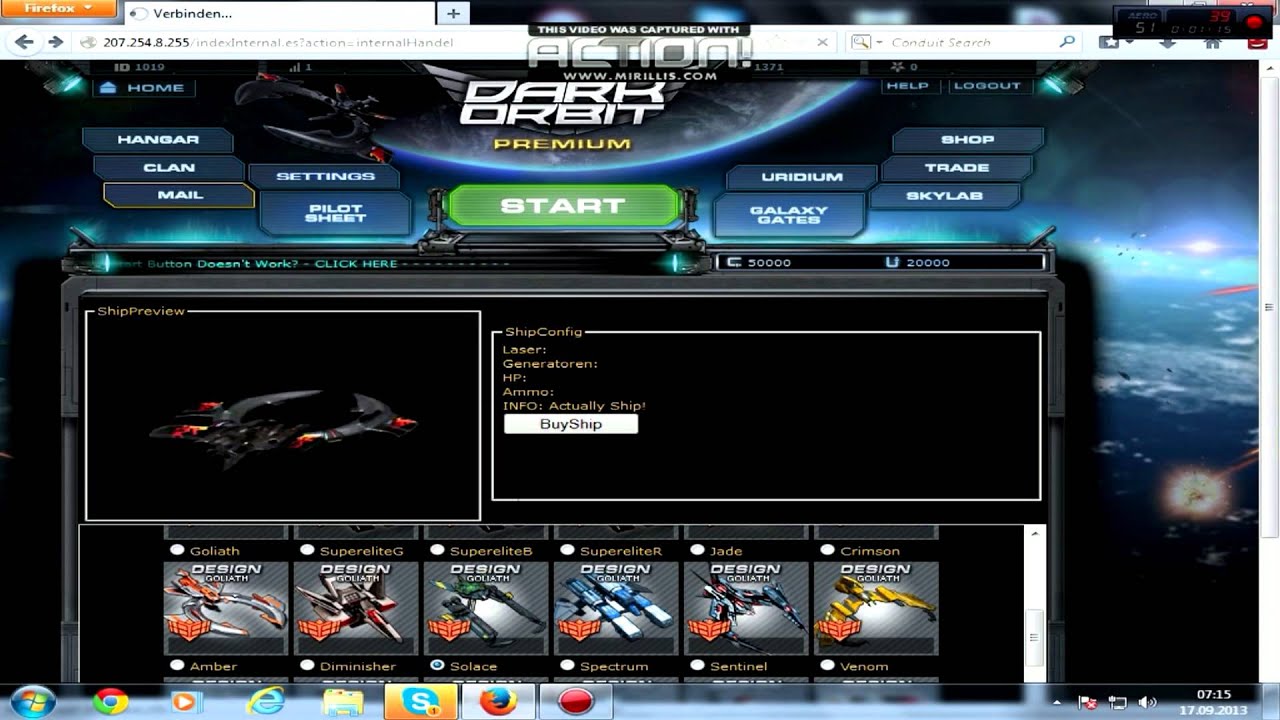Screen dimensions: 1280x720
Task: Open Skype from the taskbar
Action: pos(420,701)
